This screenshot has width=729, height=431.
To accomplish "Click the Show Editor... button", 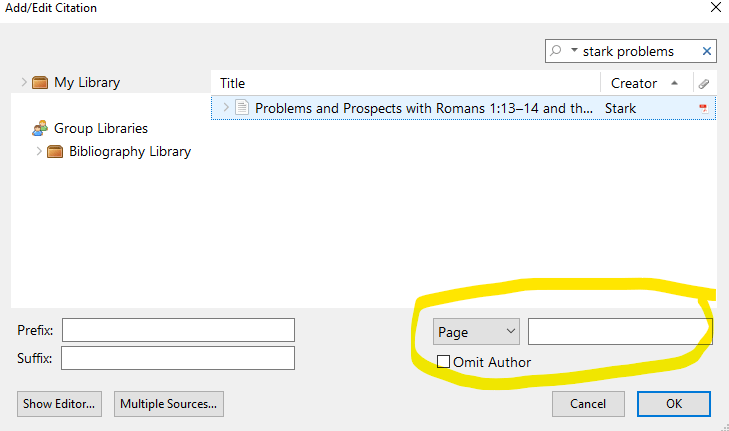I will pyautogui.click(x=60, y=404).
